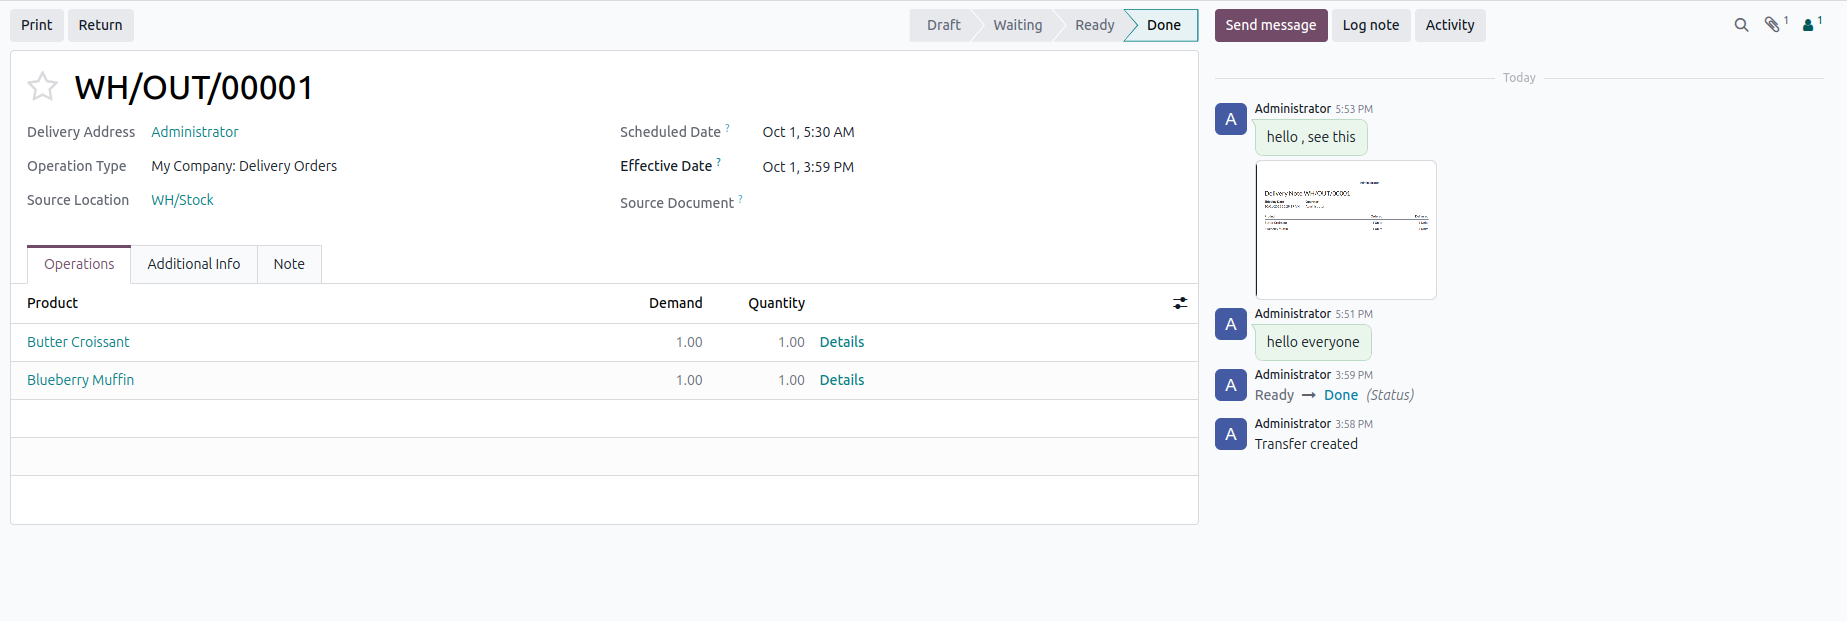Open search icon in chatter
The height and width of the screenshot is (621, 1847).
[1741, 25]
